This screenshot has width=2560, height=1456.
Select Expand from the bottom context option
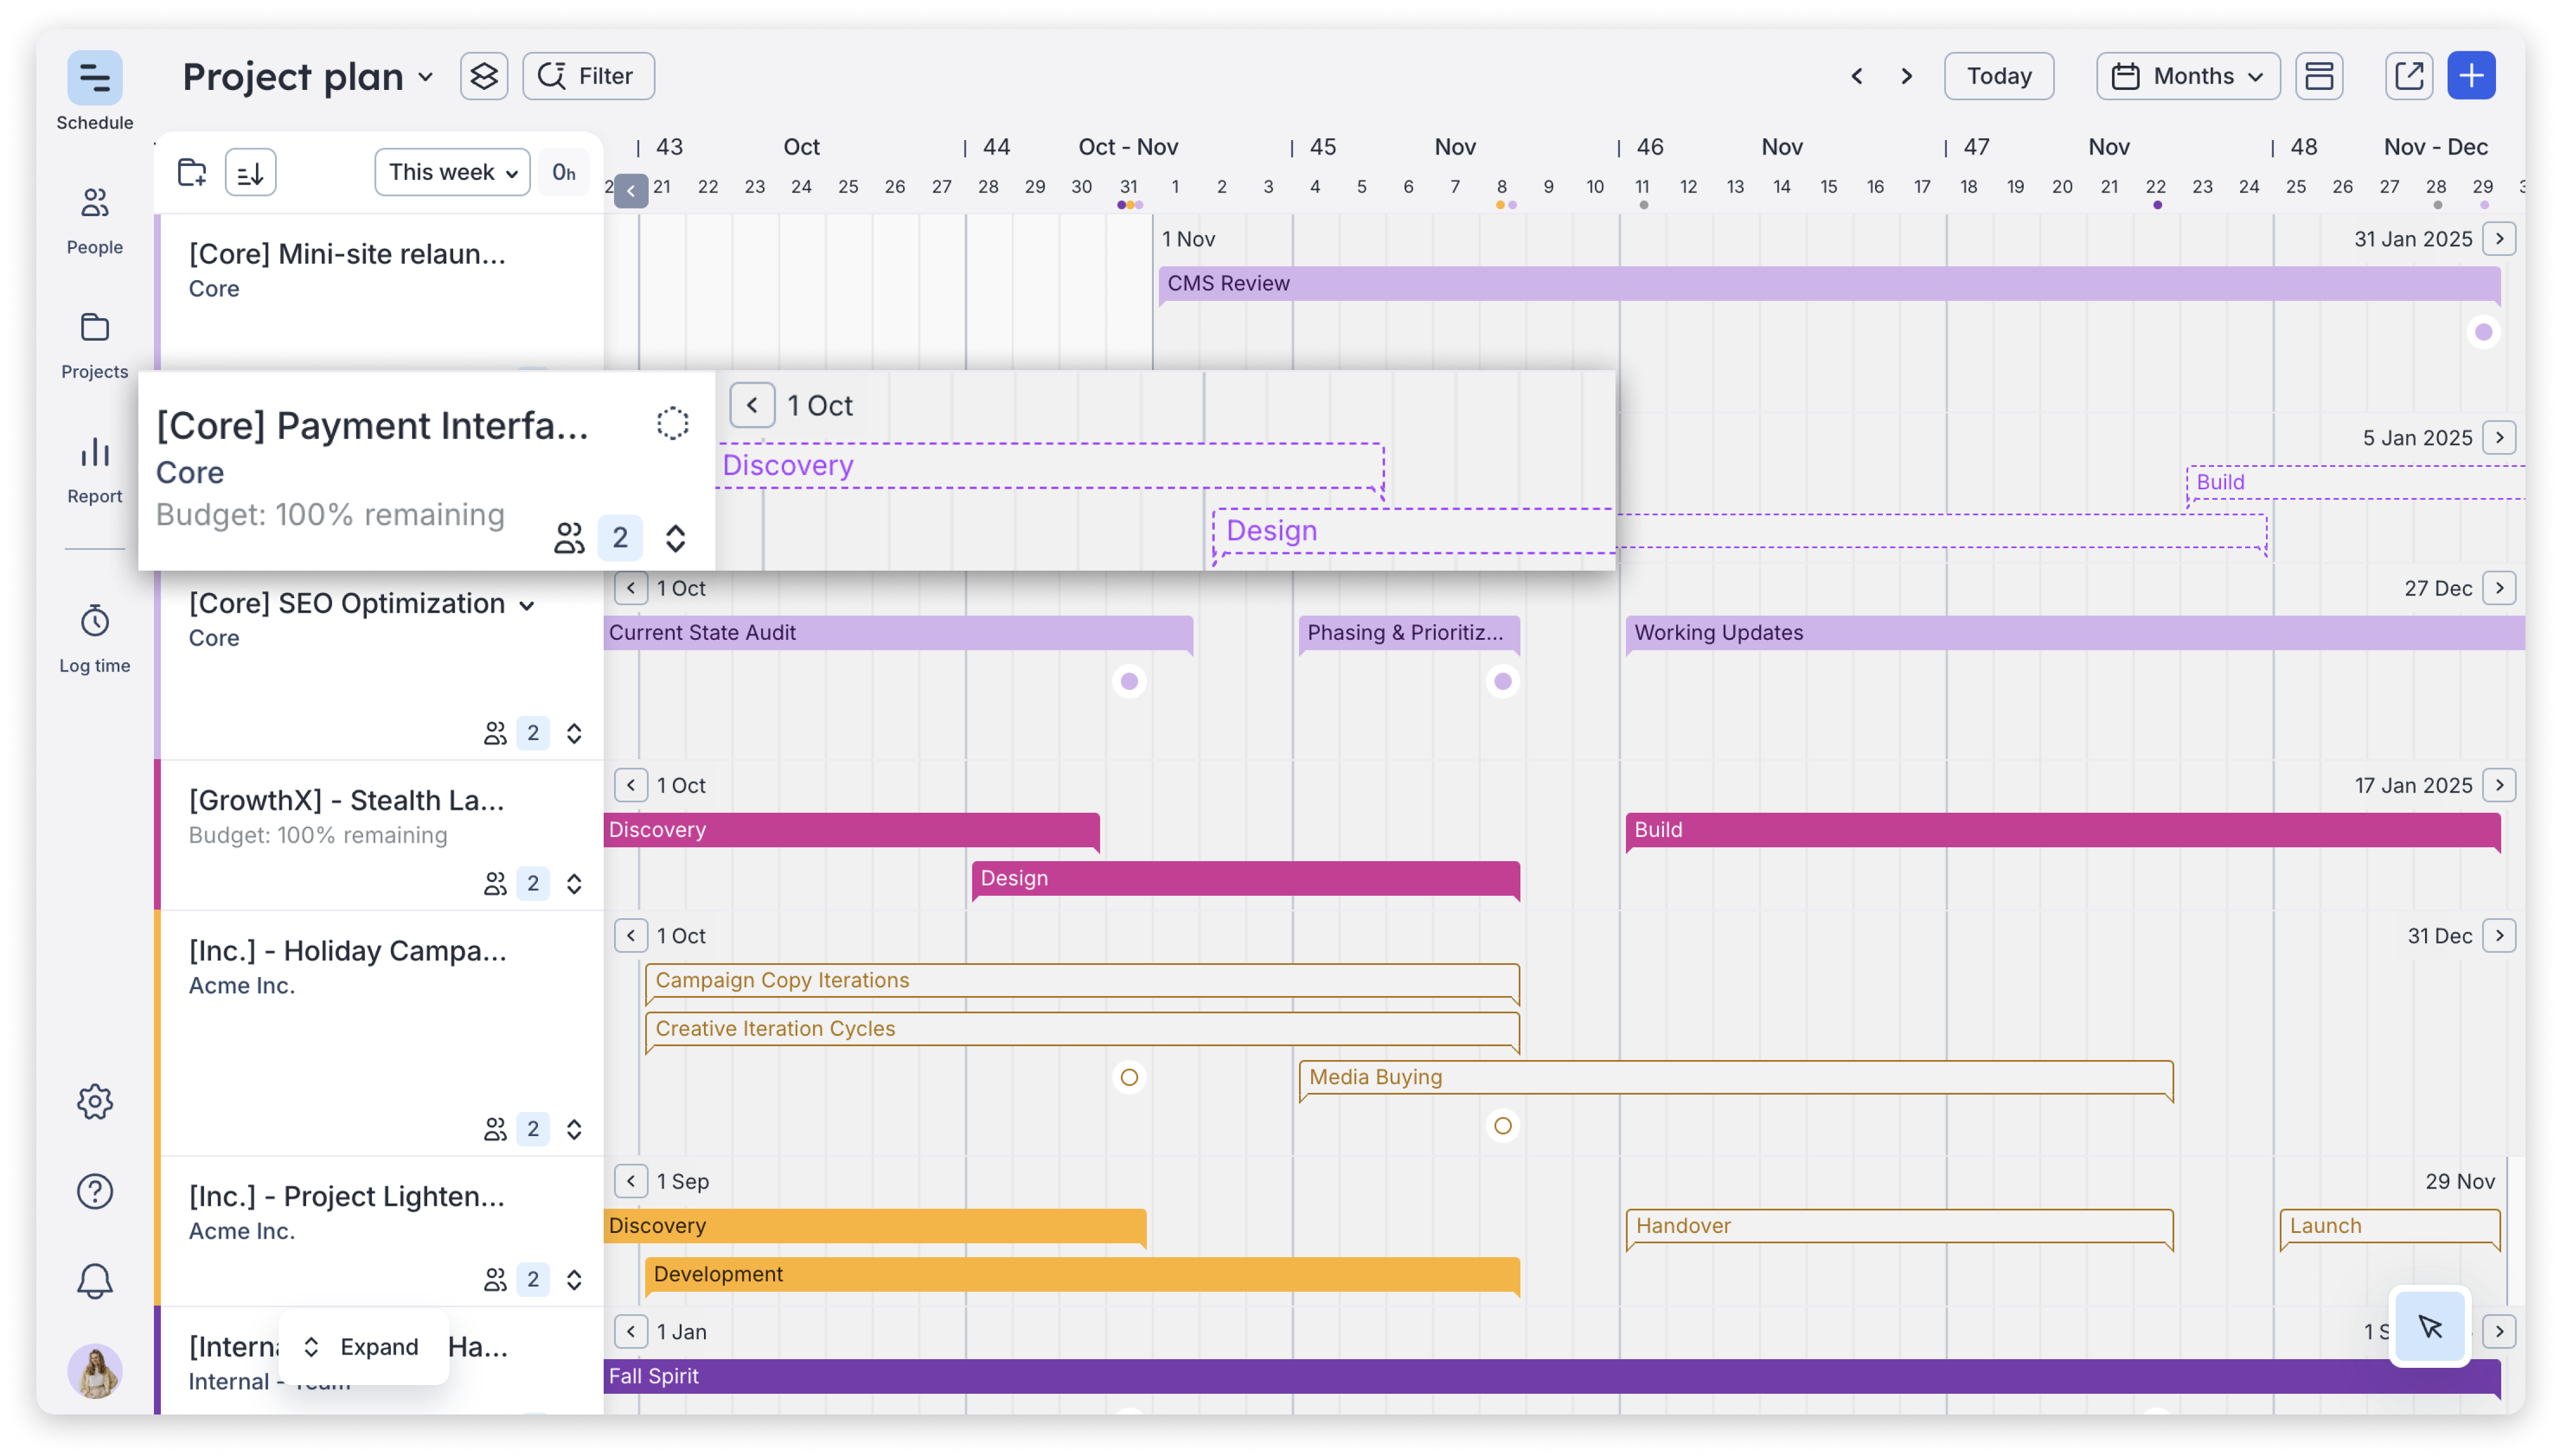pos(378,1346)
